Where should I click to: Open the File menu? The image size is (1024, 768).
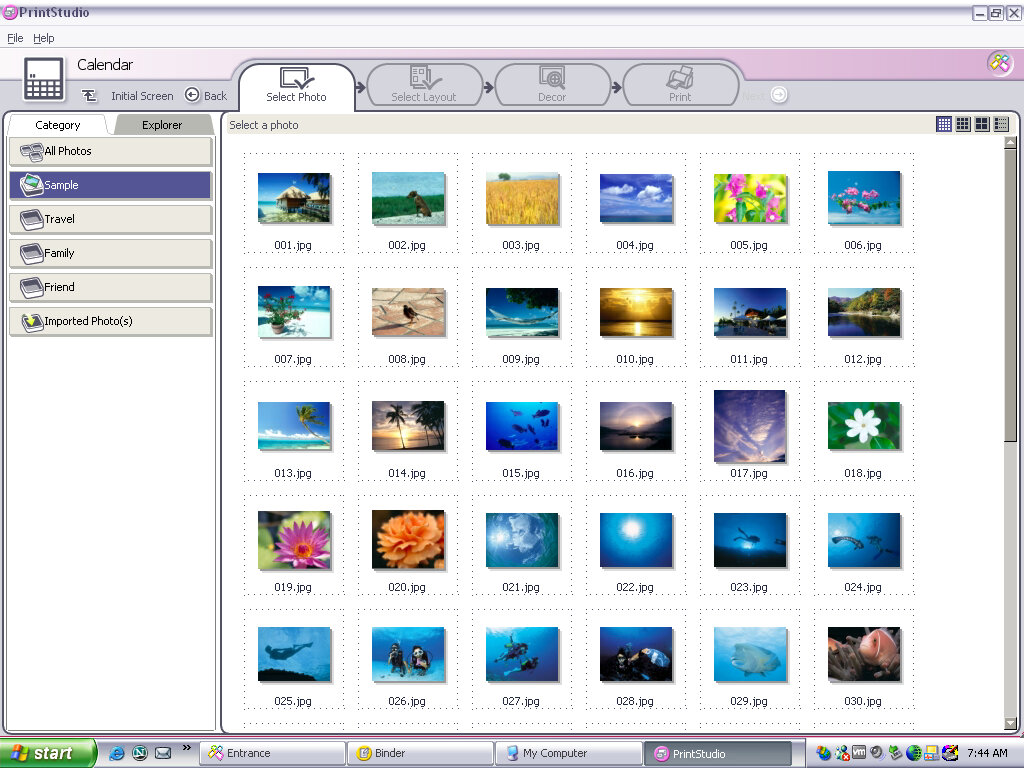click(15, 38)
